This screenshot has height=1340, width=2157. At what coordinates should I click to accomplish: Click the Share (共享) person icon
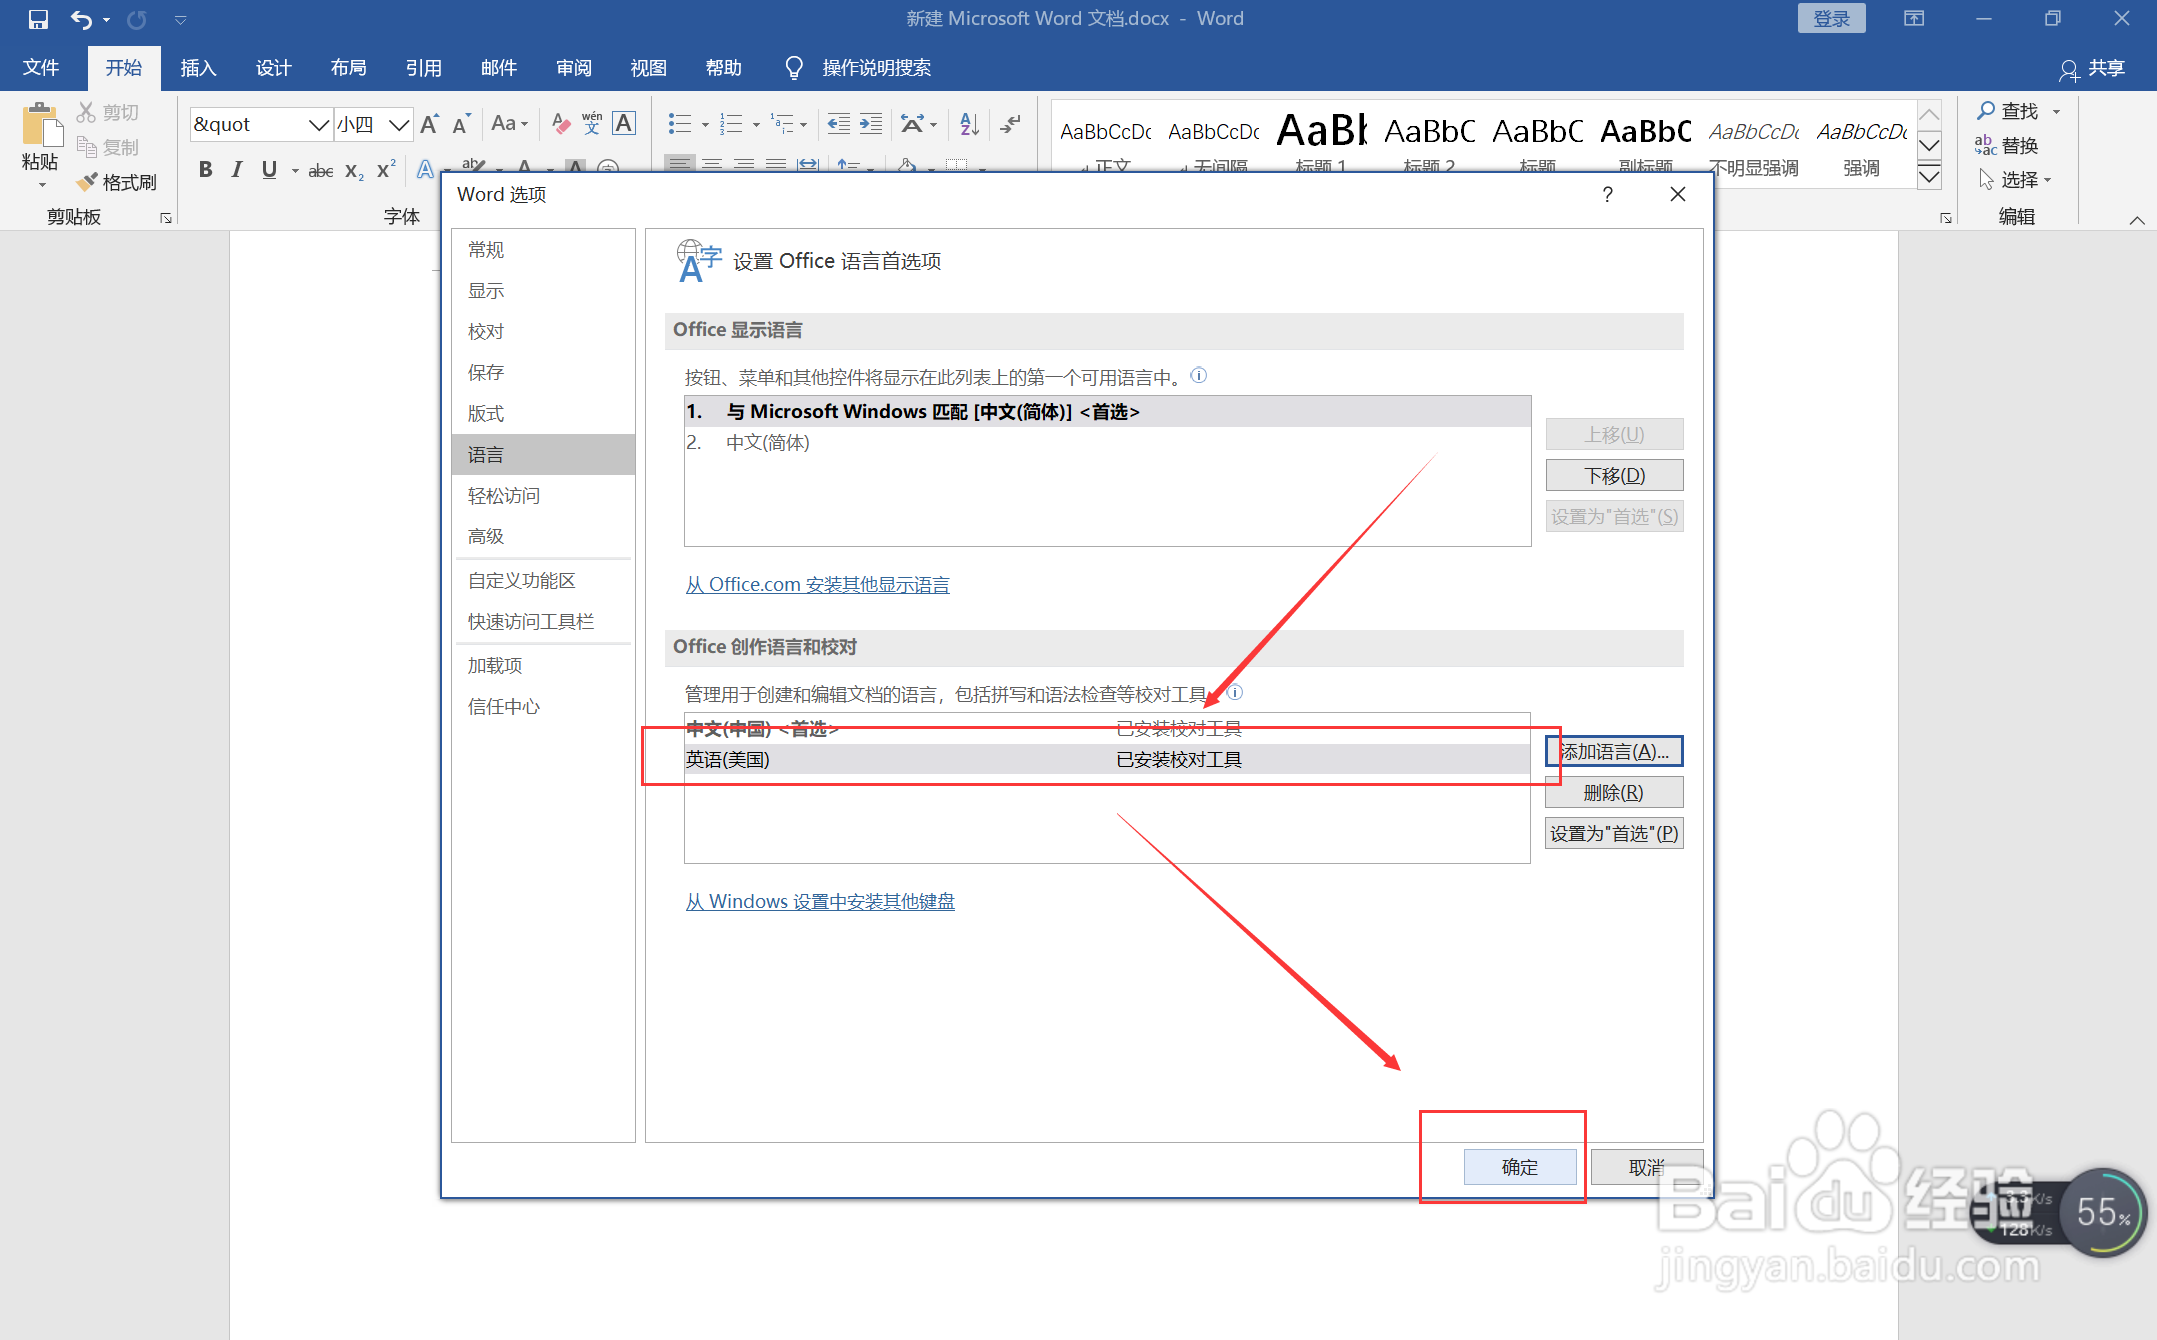click(2069, 69)
